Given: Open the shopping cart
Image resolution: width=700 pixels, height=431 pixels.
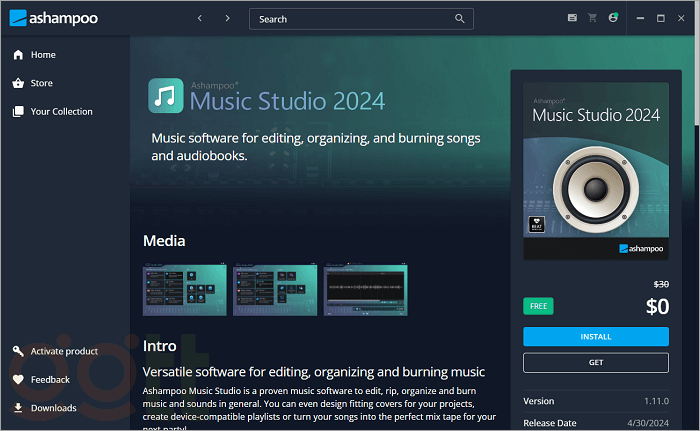Looking at the screenshot, I should click(592, 18).
